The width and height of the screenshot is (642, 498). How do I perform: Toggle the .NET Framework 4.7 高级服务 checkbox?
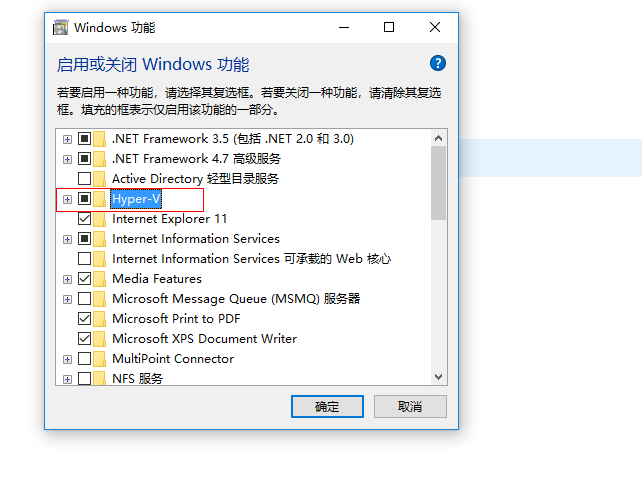click(84, 158)
